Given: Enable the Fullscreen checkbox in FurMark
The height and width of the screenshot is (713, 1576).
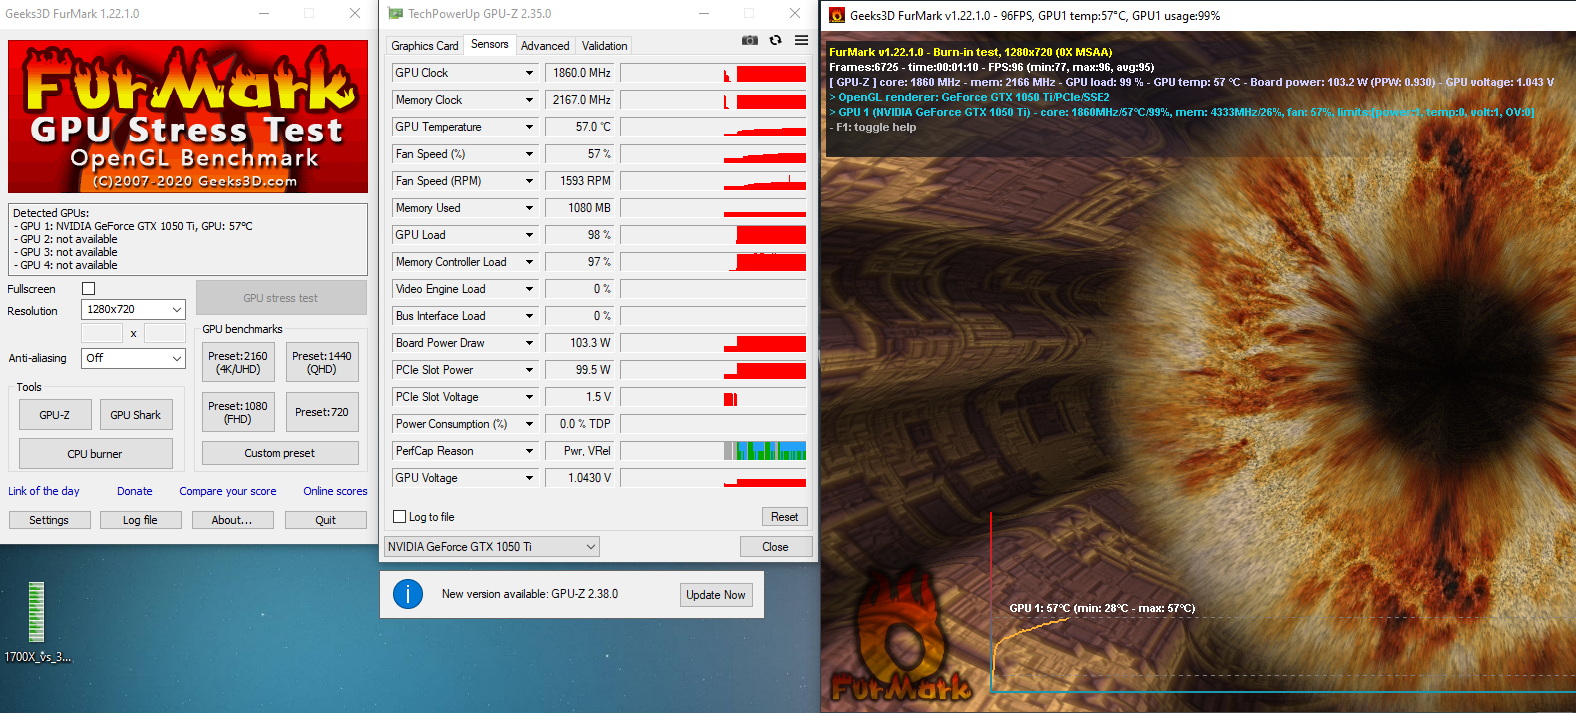Looking at the screenshot, I should [88, 289].
